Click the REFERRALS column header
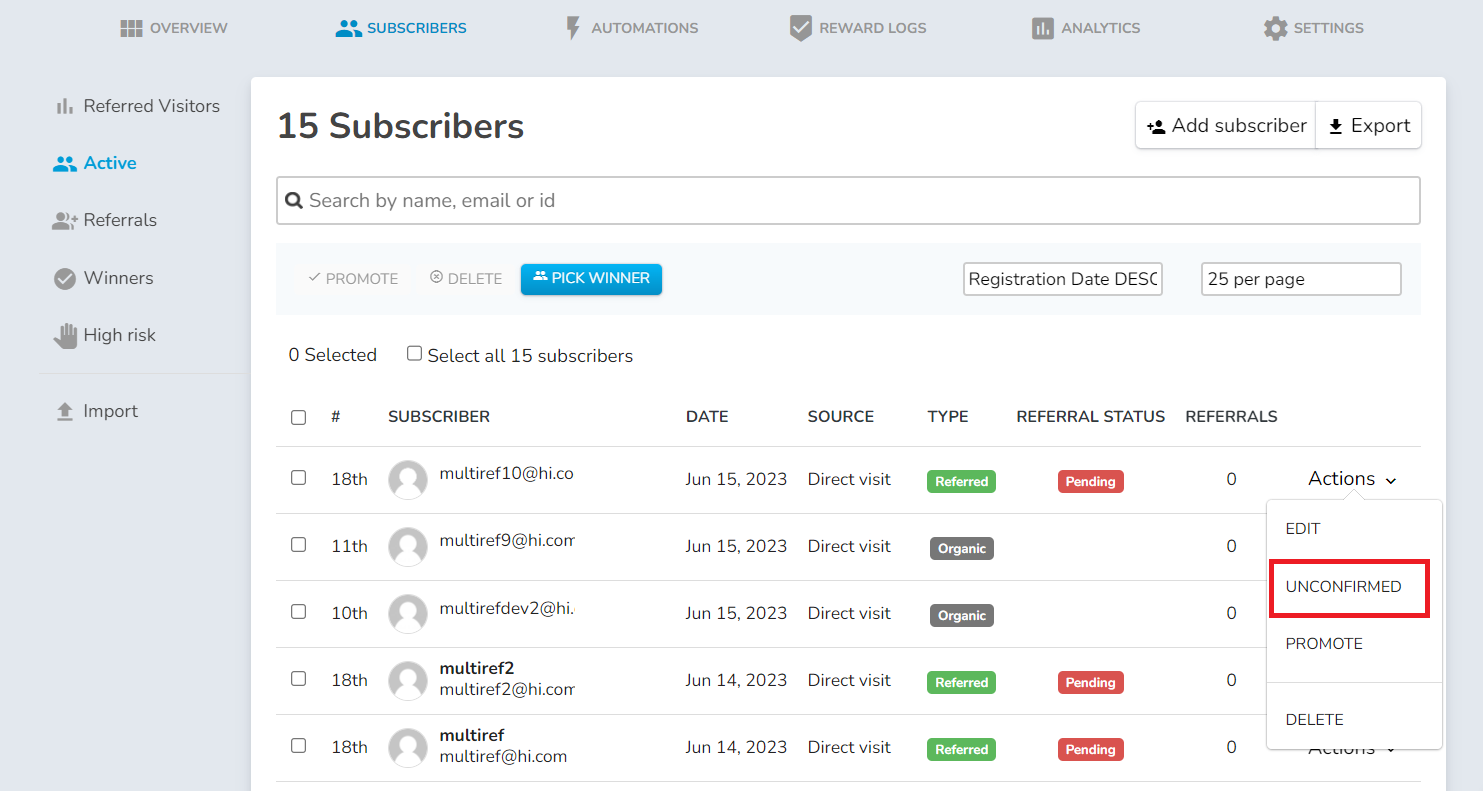Image resolution: width=1483 pixels, height=791 pixels. click(1231, 417)
